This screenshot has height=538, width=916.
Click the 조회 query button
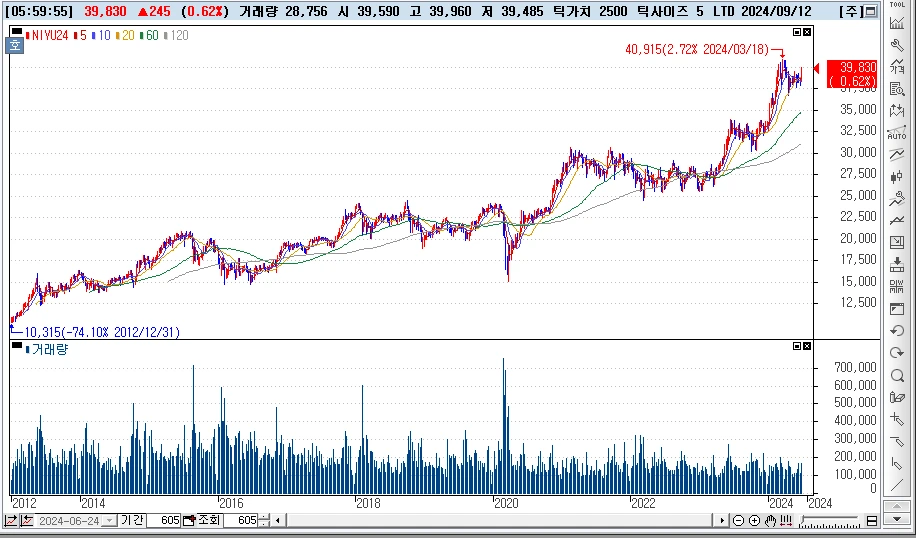coord(209,520)
